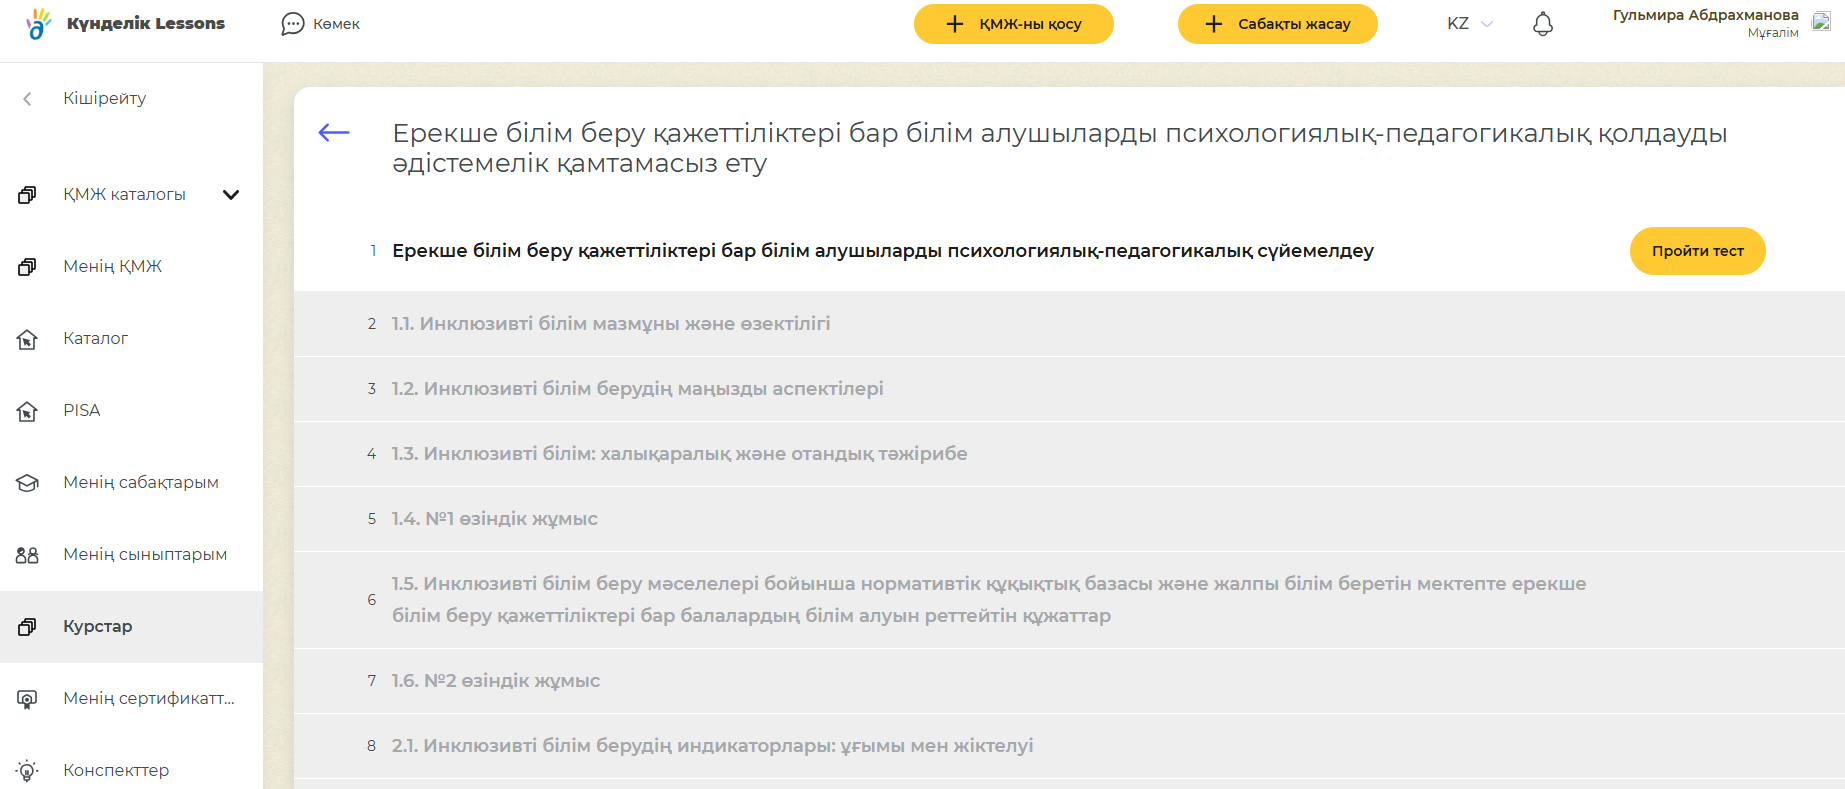This screenshot has height=789, width=1845.
Task: Click the Менің сыныптарым people icon
Action: pos(27,555)
